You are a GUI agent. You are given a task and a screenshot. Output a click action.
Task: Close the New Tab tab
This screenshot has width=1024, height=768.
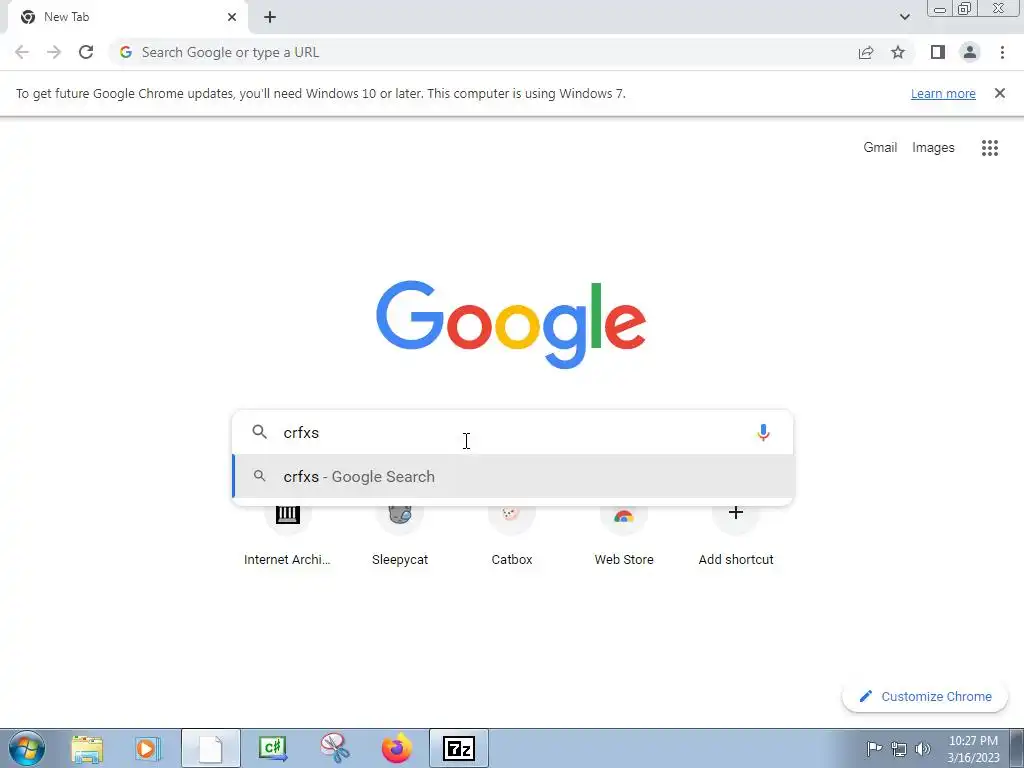(232, 17)
